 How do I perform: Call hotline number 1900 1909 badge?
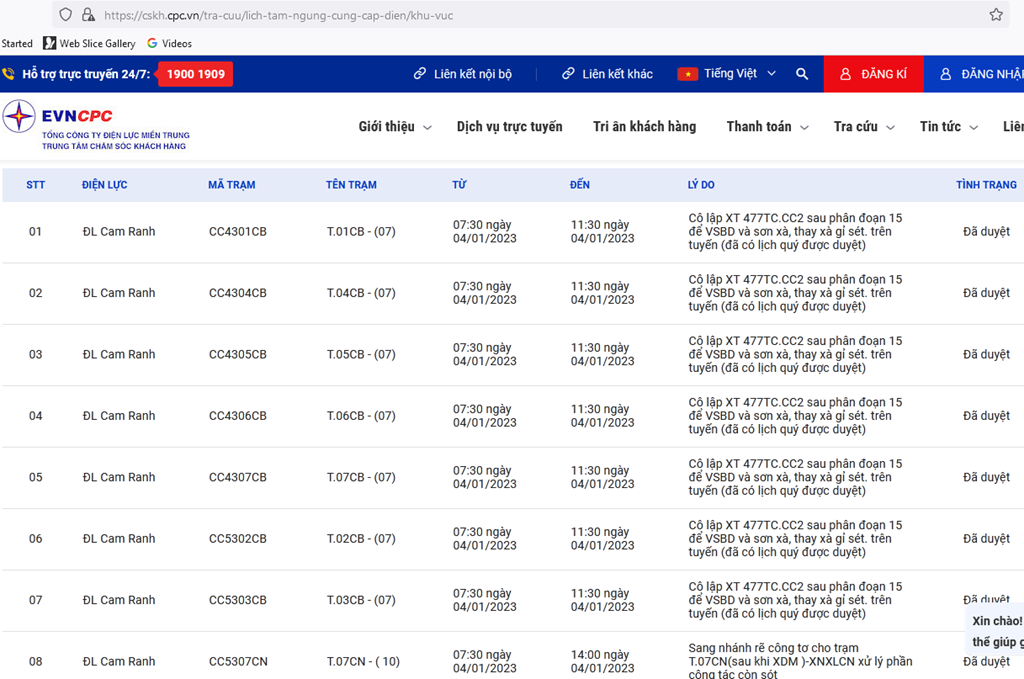pos(196,74)
